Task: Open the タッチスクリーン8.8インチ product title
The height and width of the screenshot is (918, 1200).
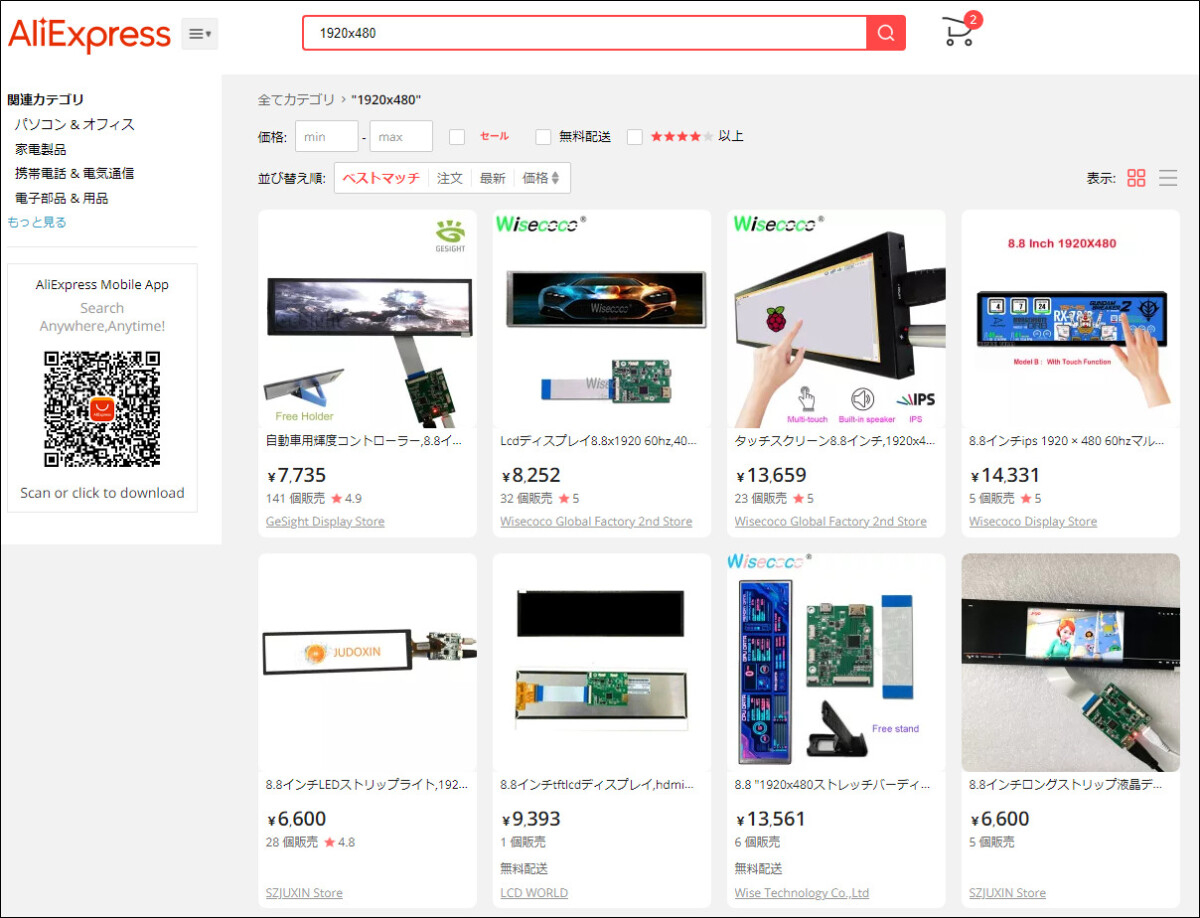Action: [836, 440]
